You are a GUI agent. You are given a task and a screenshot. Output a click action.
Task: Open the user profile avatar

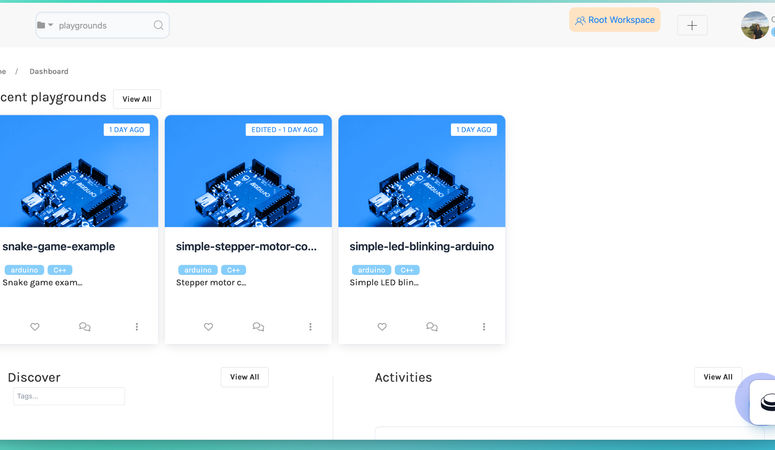point(755,25)
